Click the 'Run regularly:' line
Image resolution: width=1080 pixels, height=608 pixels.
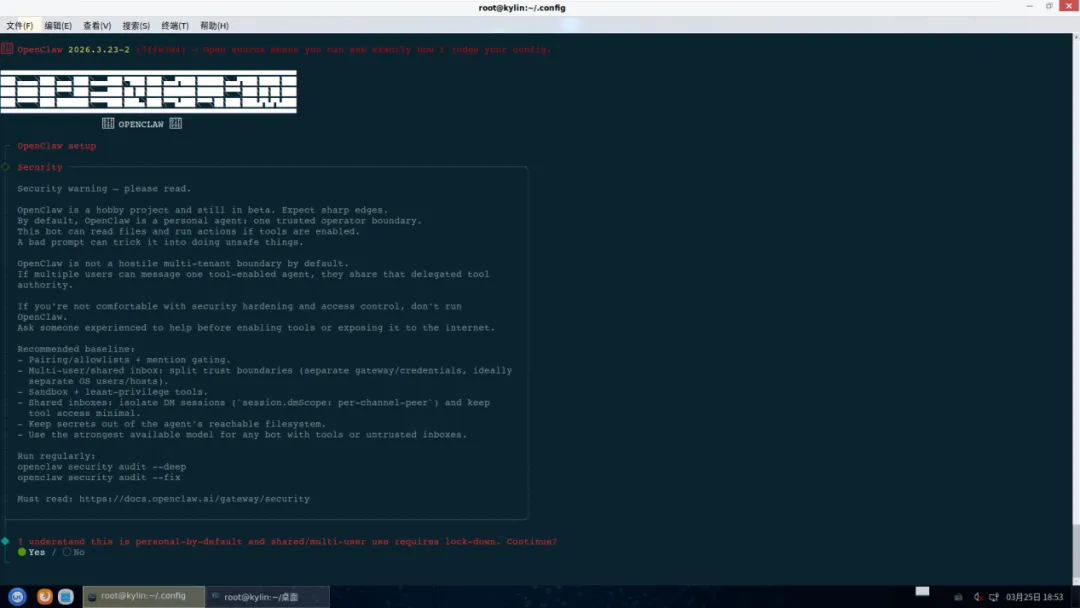click(56, 456)
